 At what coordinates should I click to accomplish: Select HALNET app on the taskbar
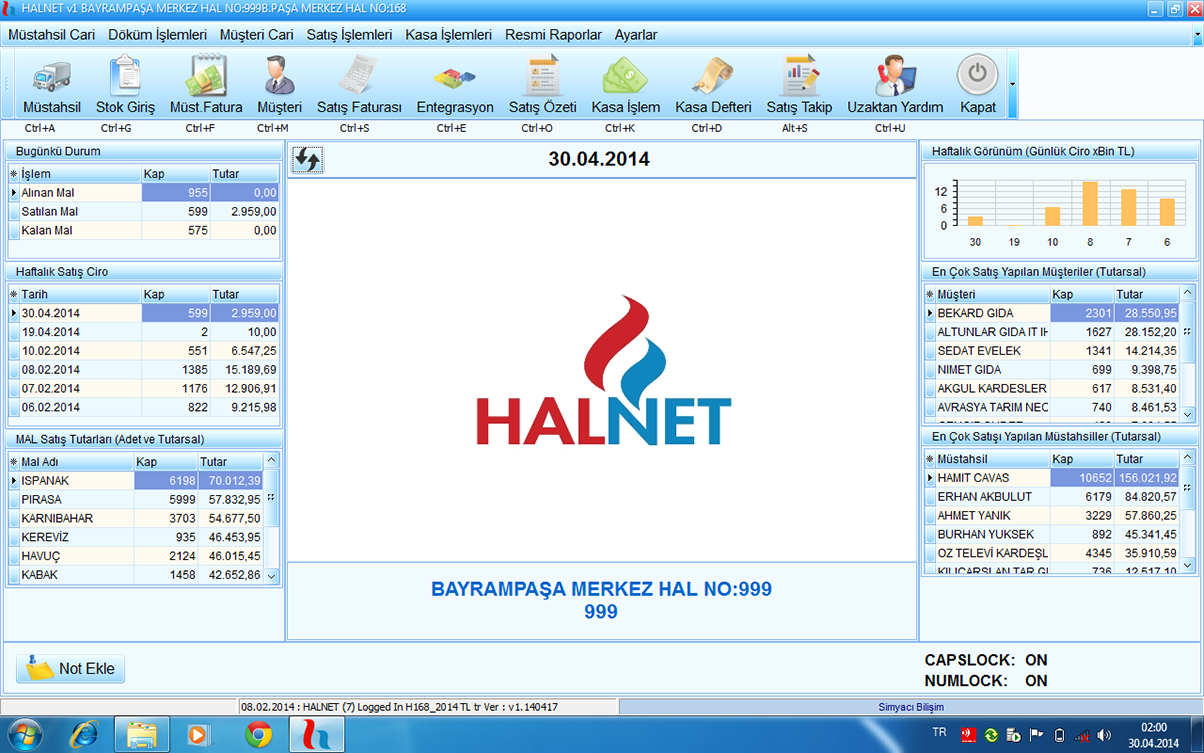pos(317,735)
